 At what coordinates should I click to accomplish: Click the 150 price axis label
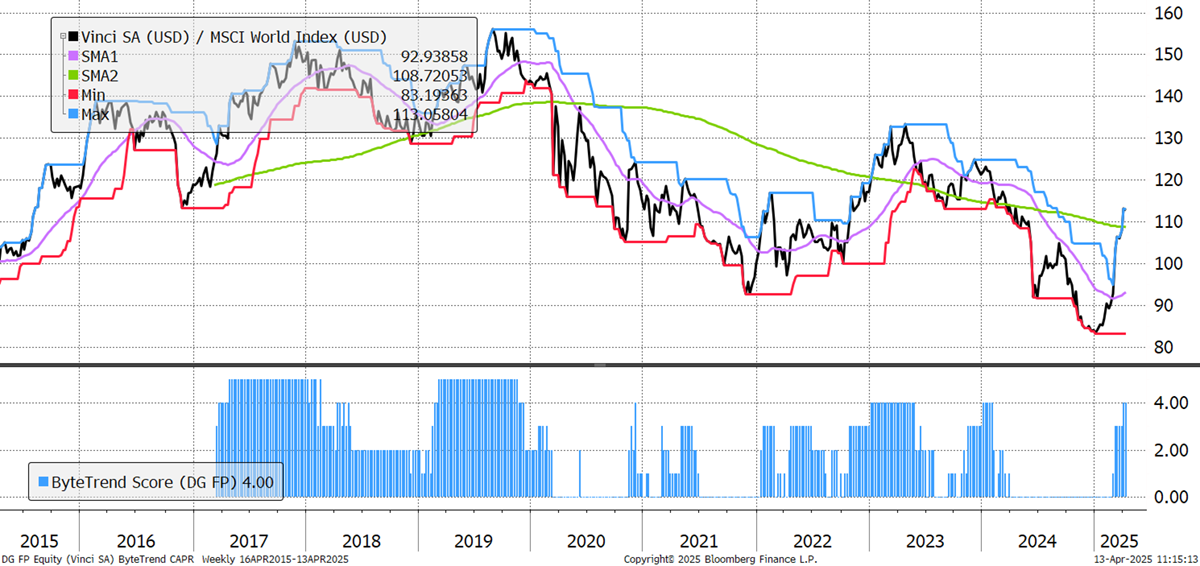(1169, 55)
